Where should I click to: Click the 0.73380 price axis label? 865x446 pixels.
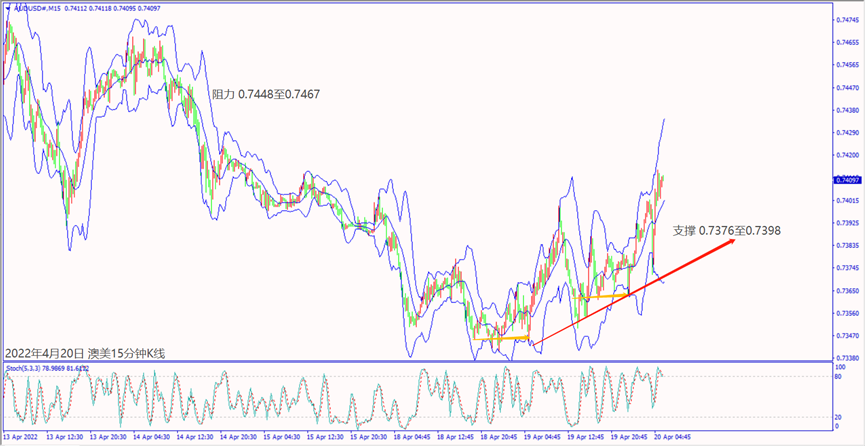845,357
